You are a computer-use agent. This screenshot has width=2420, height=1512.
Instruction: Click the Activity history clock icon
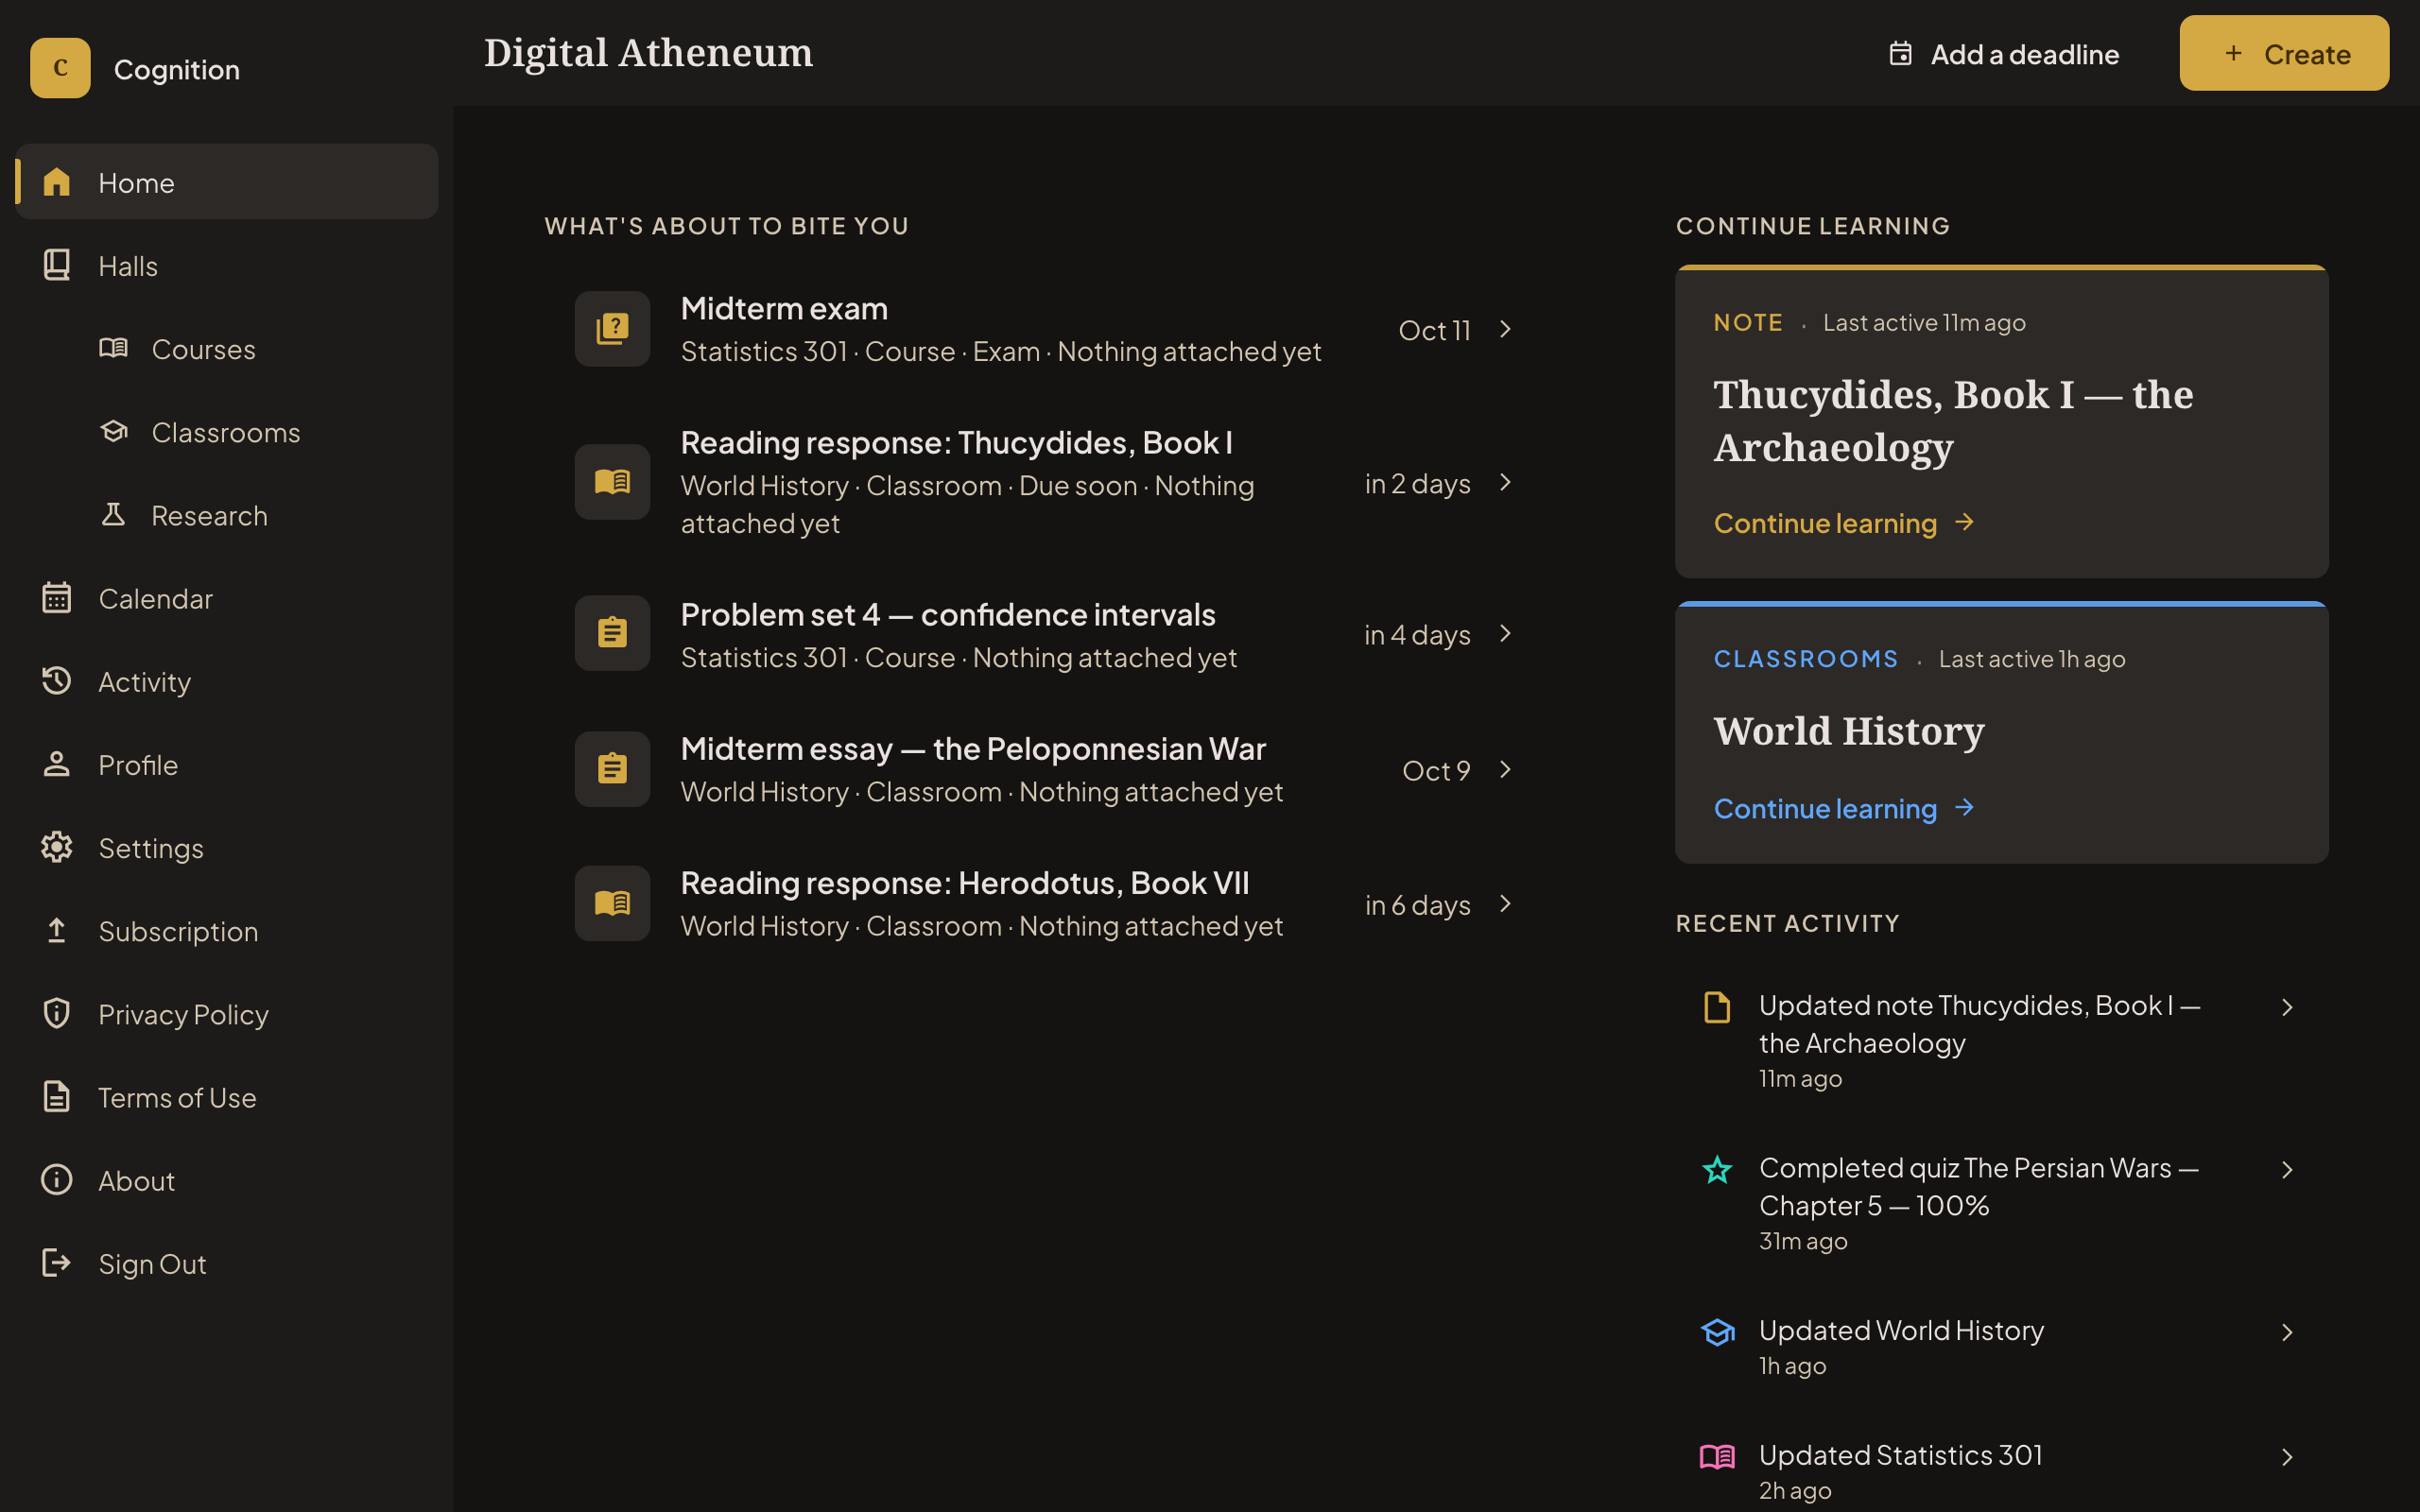point(56,681)
